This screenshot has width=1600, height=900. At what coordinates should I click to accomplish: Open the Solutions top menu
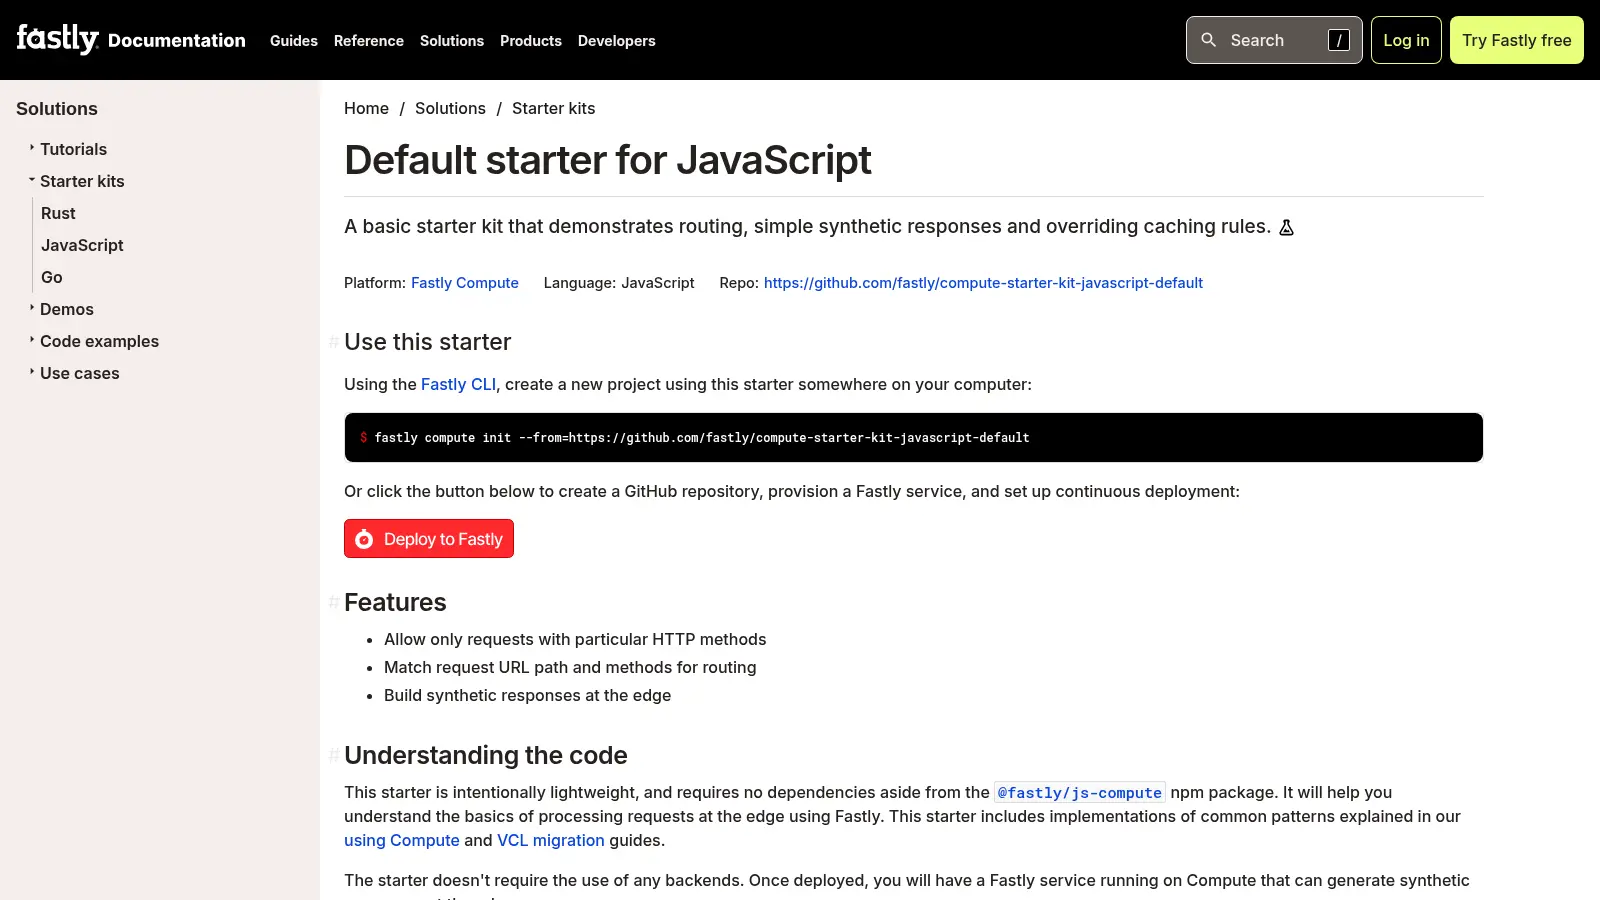coord(452,41)
